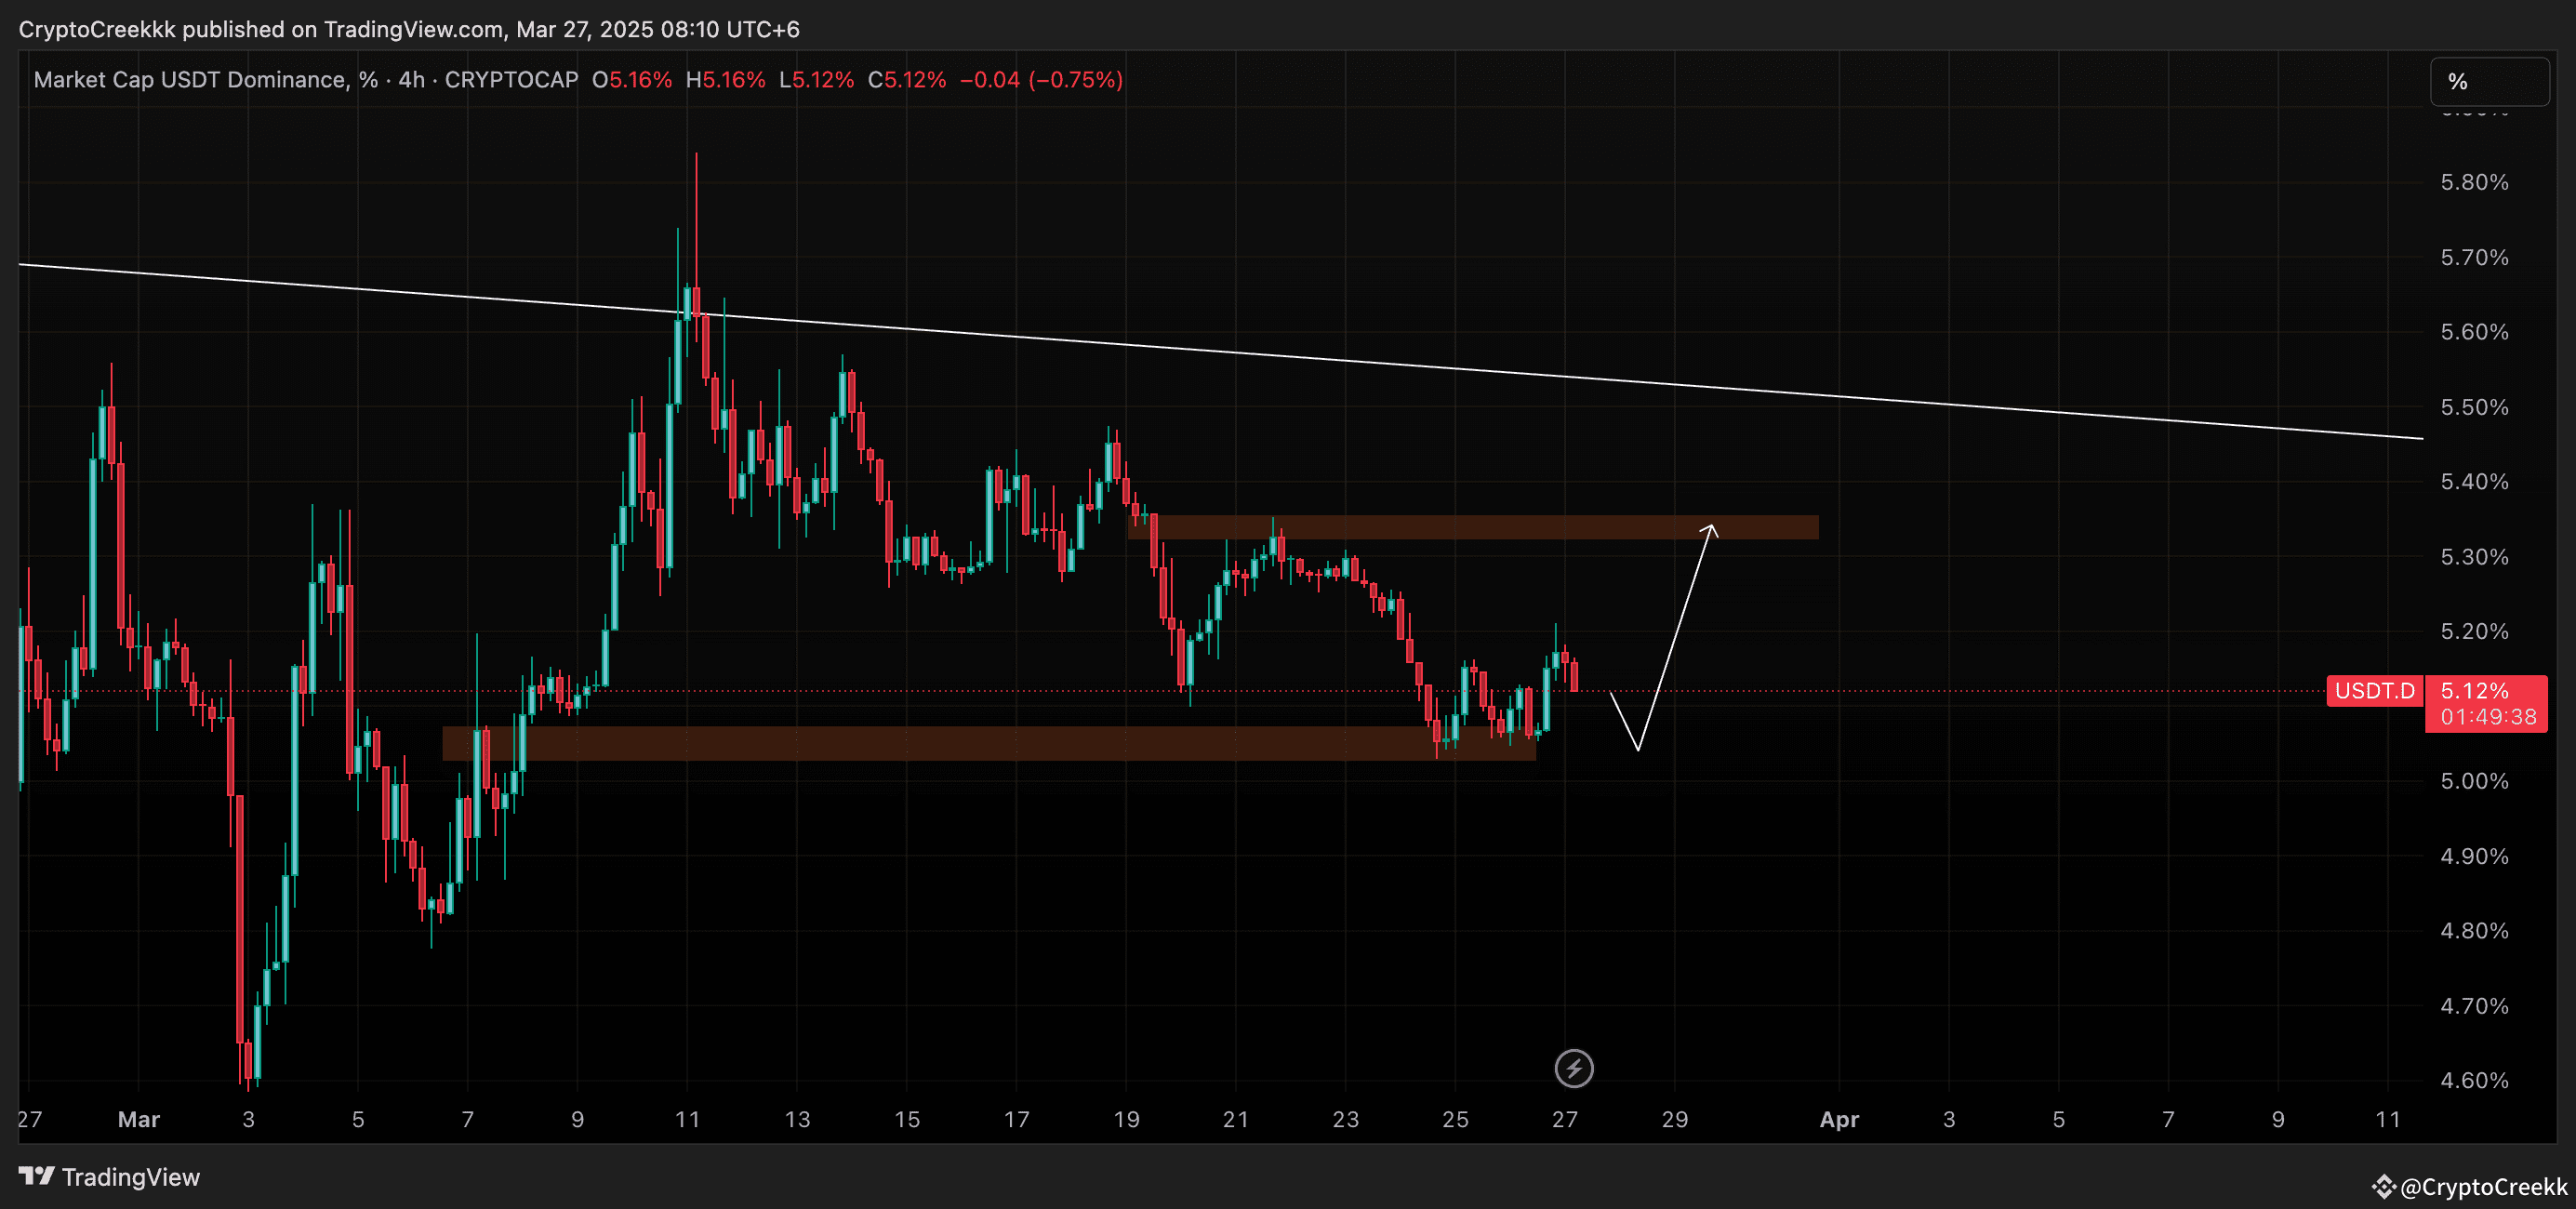Click the 5.30% price axis label

click(x=2474, y=557)
